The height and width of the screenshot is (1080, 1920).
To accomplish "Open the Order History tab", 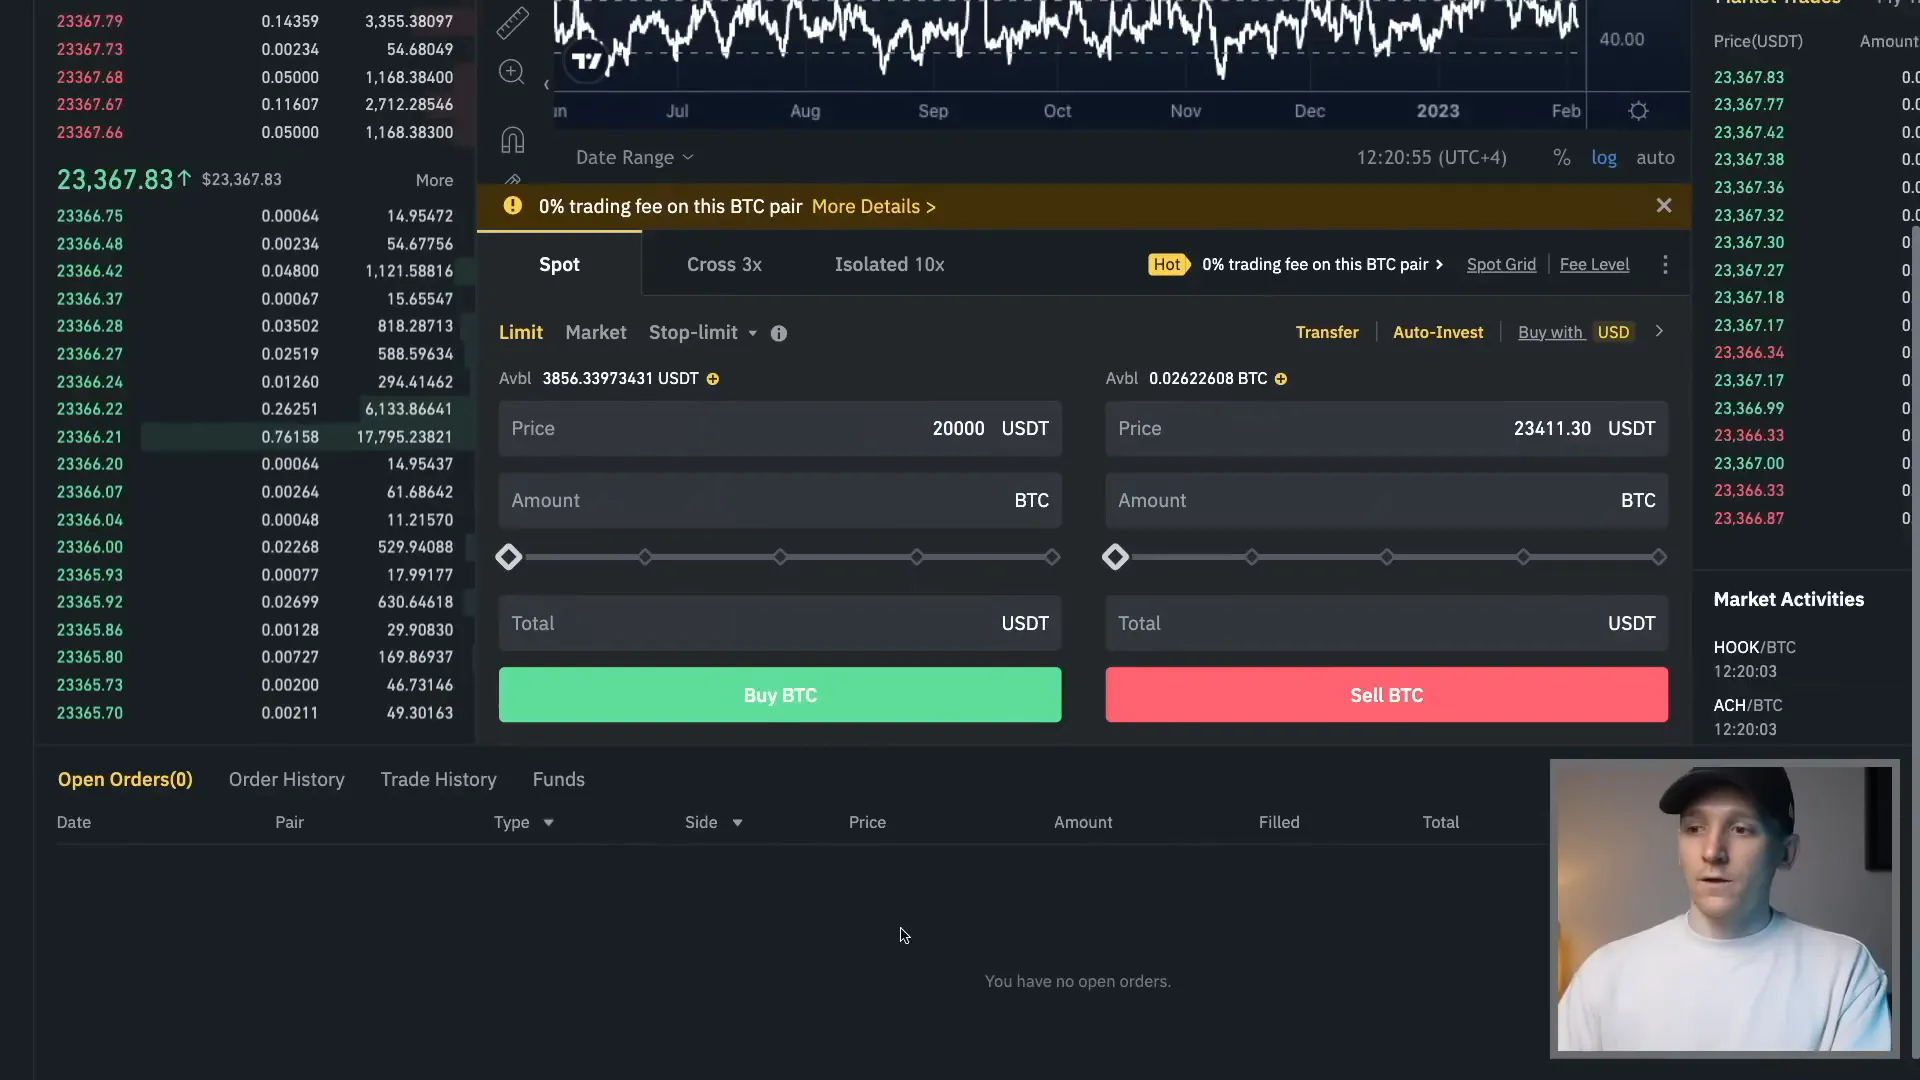I will click(x=286, y=779).
